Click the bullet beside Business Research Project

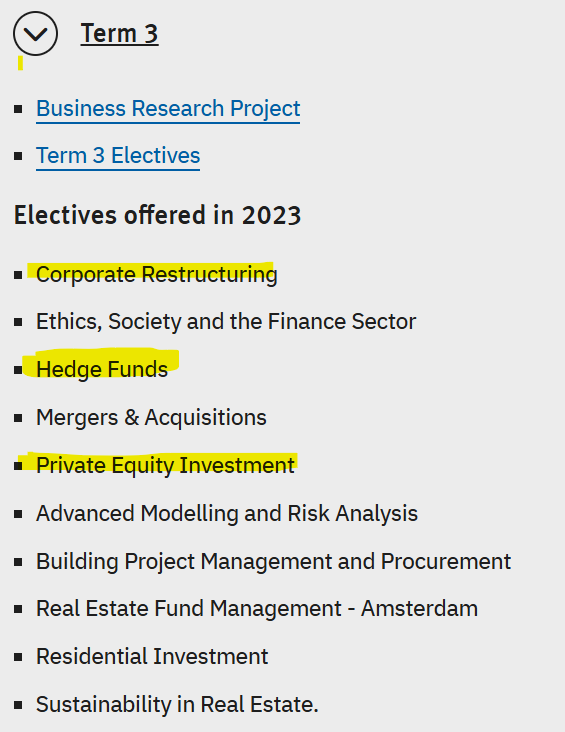[18, 109]
